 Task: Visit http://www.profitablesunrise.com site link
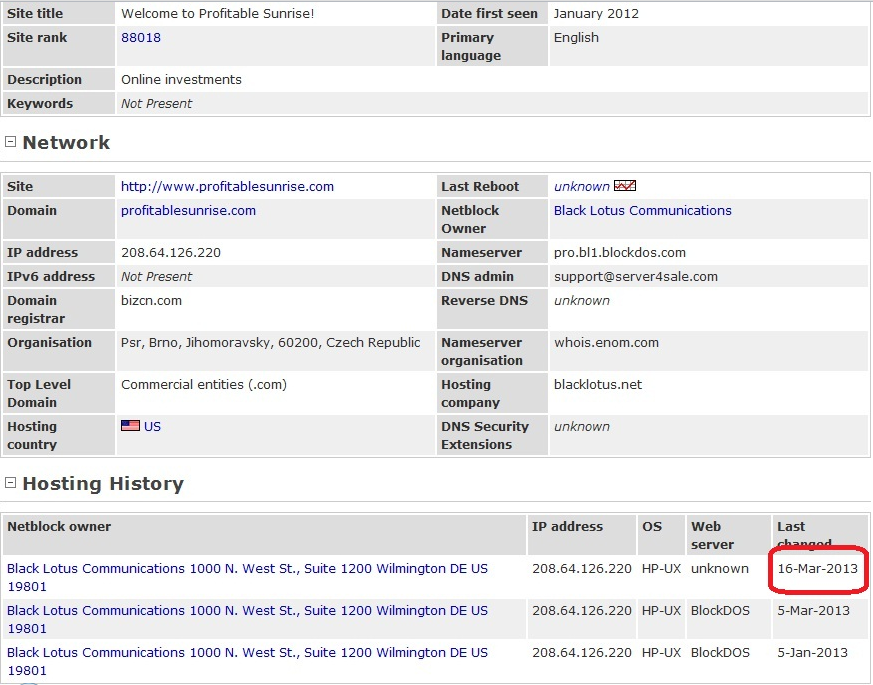coord(227,187)
